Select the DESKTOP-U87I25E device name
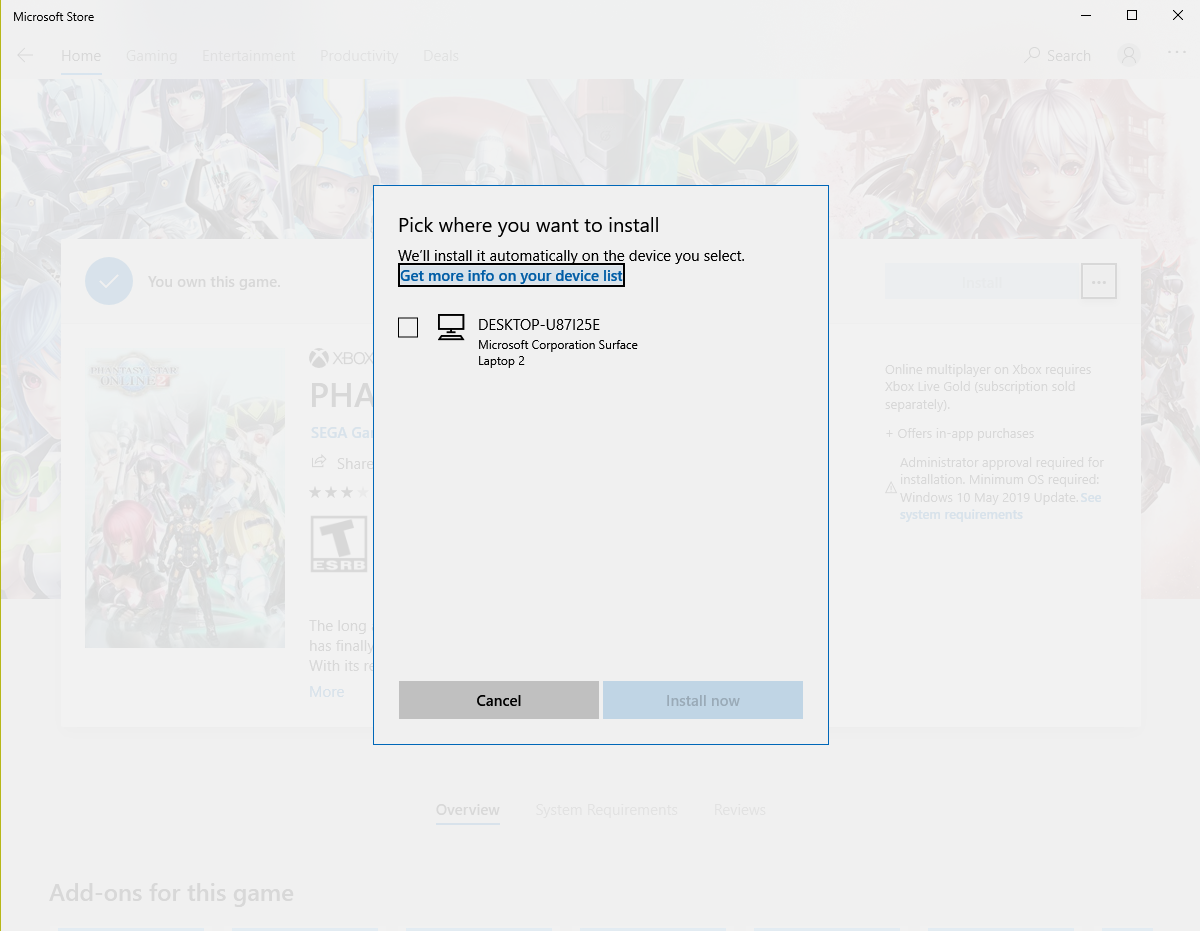This screenshot has height=931, width=1200. click(539, 324)
